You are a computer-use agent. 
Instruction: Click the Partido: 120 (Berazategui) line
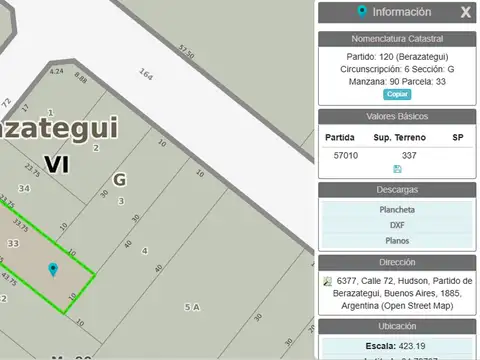(x=397, y=57)
